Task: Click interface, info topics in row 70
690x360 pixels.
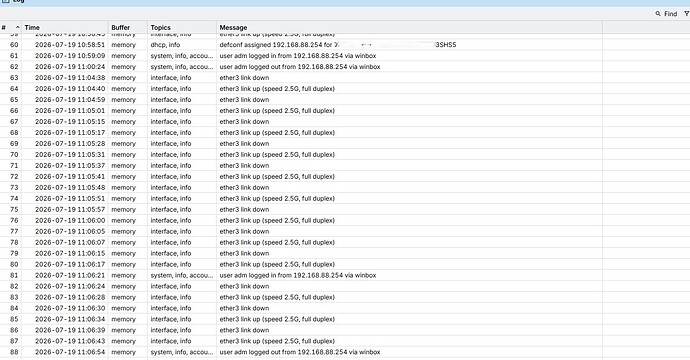Action: pos(171,154)
